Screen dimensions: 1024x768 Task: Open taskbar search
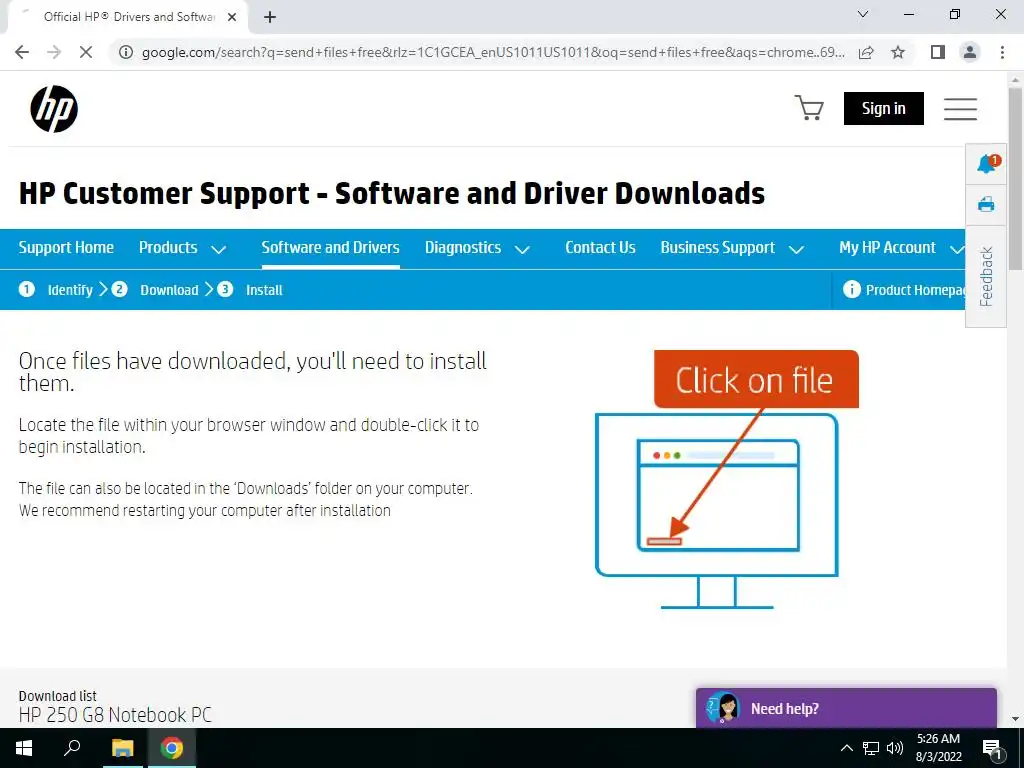[72, 748]
